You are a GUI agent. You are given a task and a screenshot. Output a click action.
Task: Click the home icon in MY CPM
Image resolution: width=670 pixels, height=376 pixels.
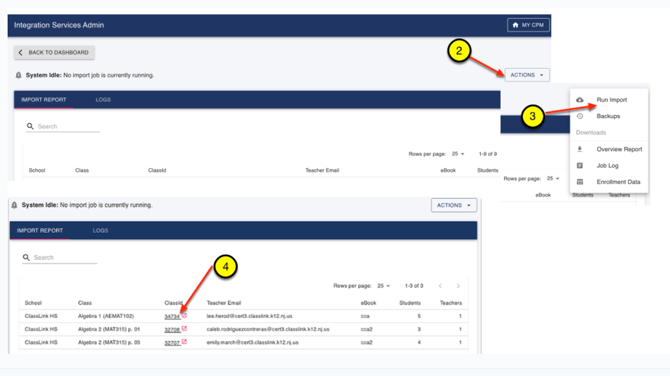(x=515, y=25)
